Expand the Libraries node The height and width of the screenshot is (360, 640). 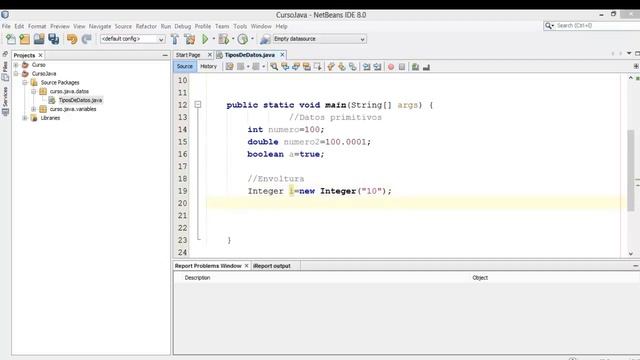point(25,118)
